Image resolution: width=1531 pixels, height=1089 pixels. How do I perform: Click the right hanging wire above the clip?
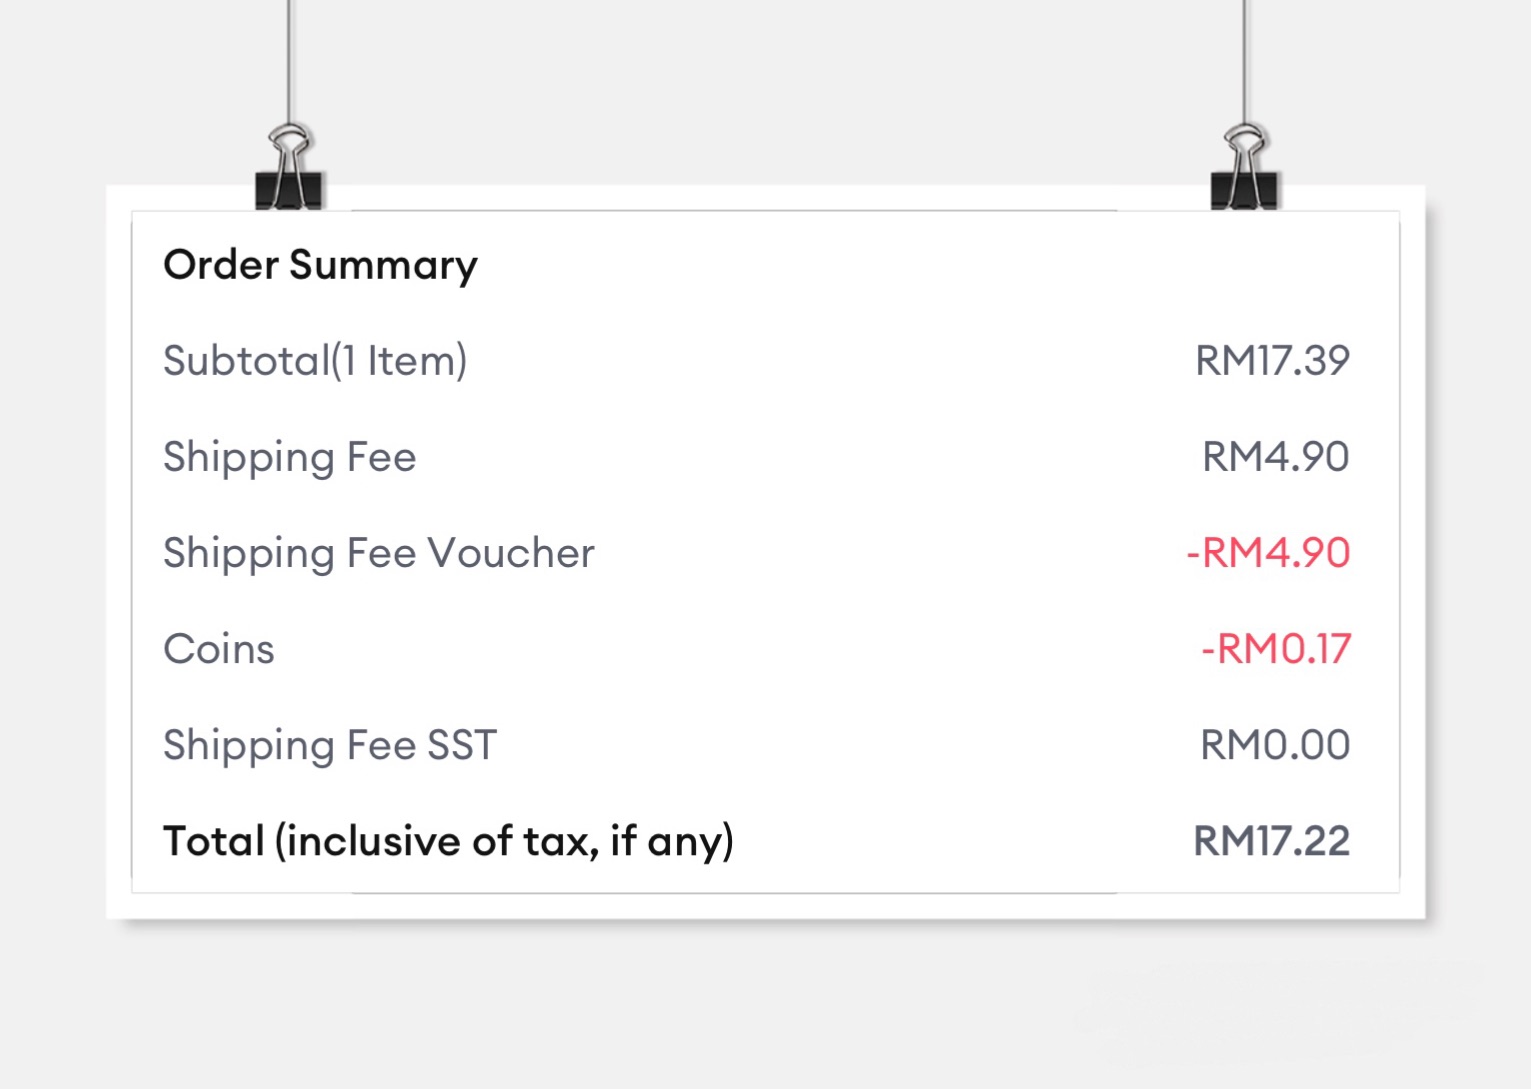[x=1244, y=60]
